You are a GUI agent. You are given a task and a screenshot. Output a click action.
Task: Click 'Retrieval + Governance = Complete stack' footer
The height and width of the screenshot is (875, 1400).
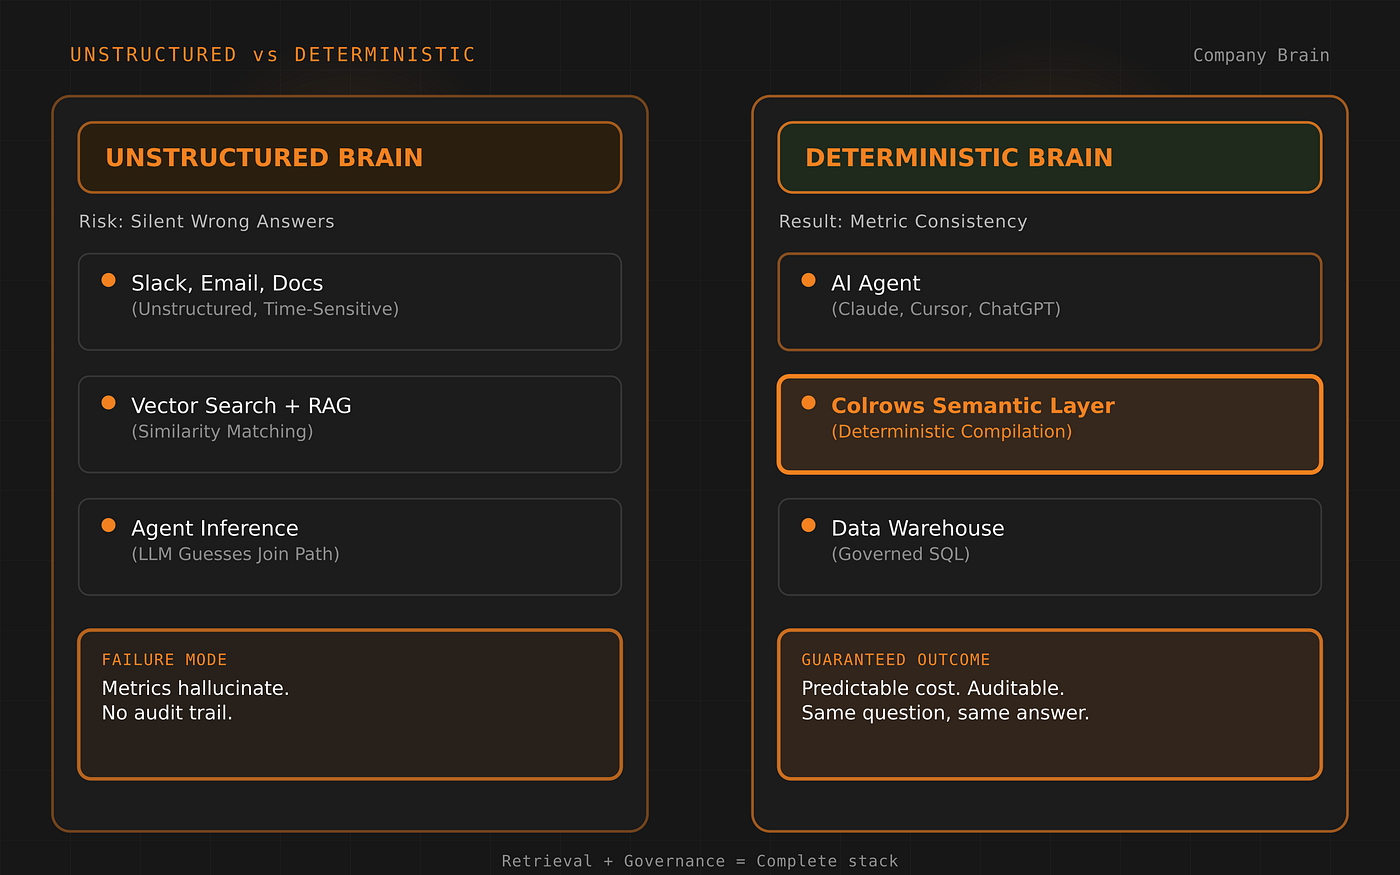700,861
